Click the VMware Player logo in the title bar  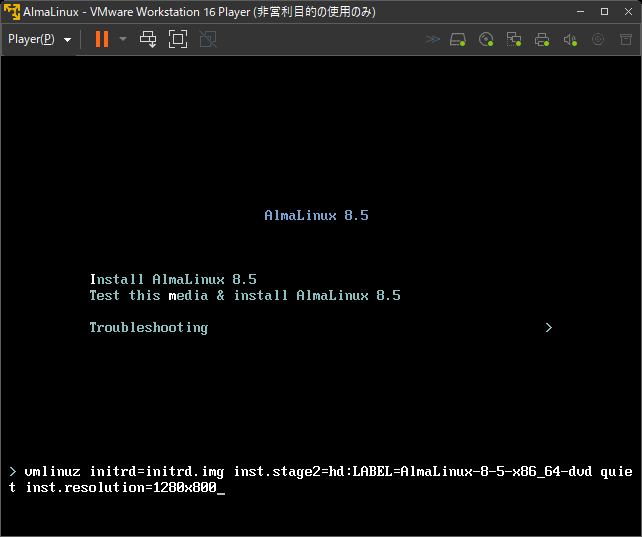coord(11,11)
